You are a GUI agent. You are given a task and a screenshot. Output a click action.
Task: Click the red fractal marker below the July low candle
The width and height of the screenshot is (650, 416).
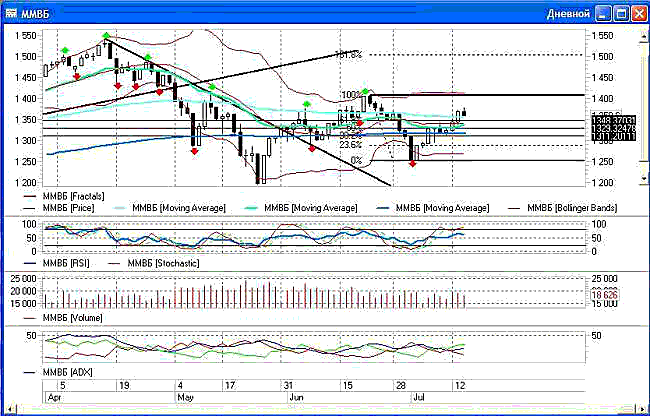point(412,164)
